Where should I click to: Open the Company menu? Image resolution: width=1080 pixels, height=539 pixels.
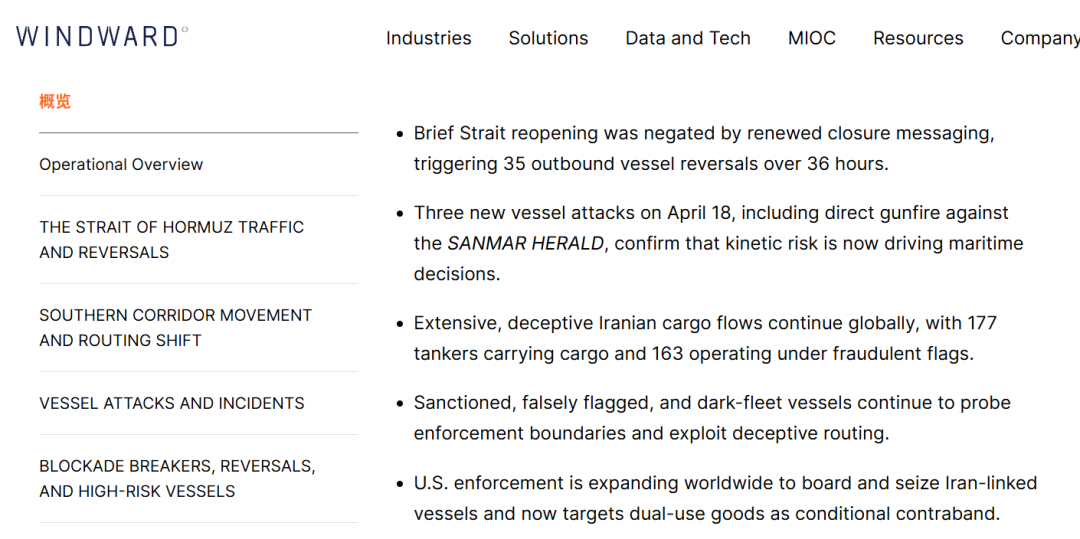[x=1039, y=38]
